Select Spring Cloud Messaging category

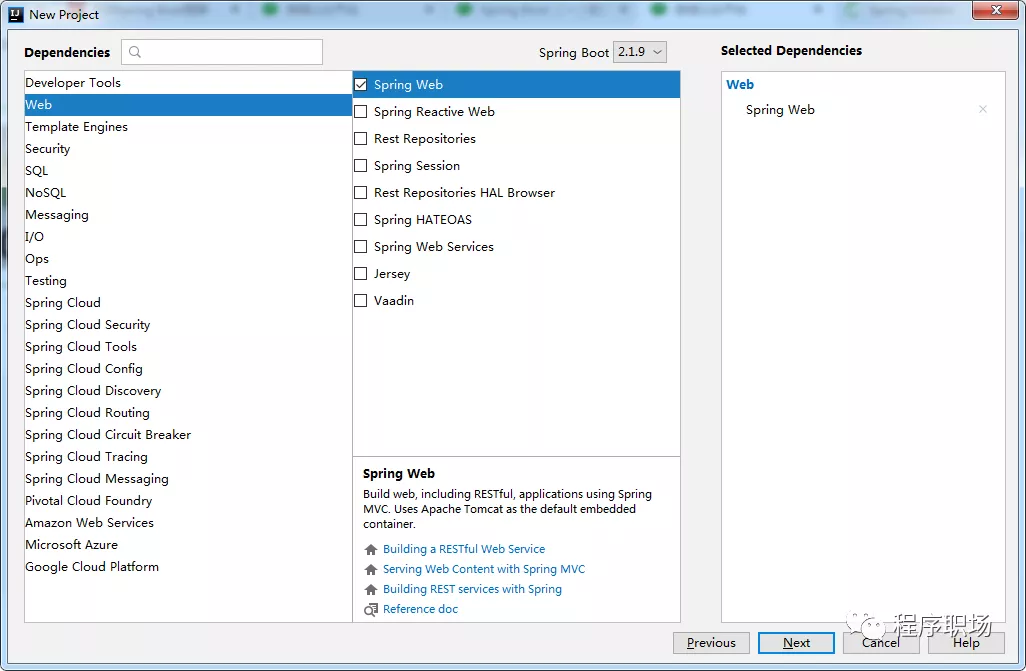188,479
